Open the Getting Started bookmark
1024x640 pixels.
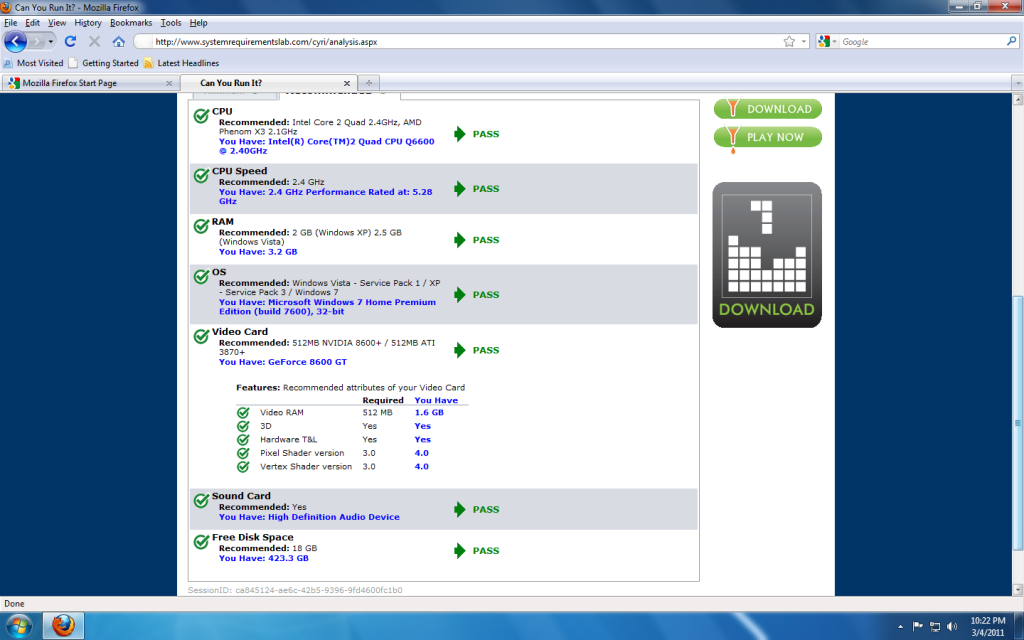tap(103, 63)
